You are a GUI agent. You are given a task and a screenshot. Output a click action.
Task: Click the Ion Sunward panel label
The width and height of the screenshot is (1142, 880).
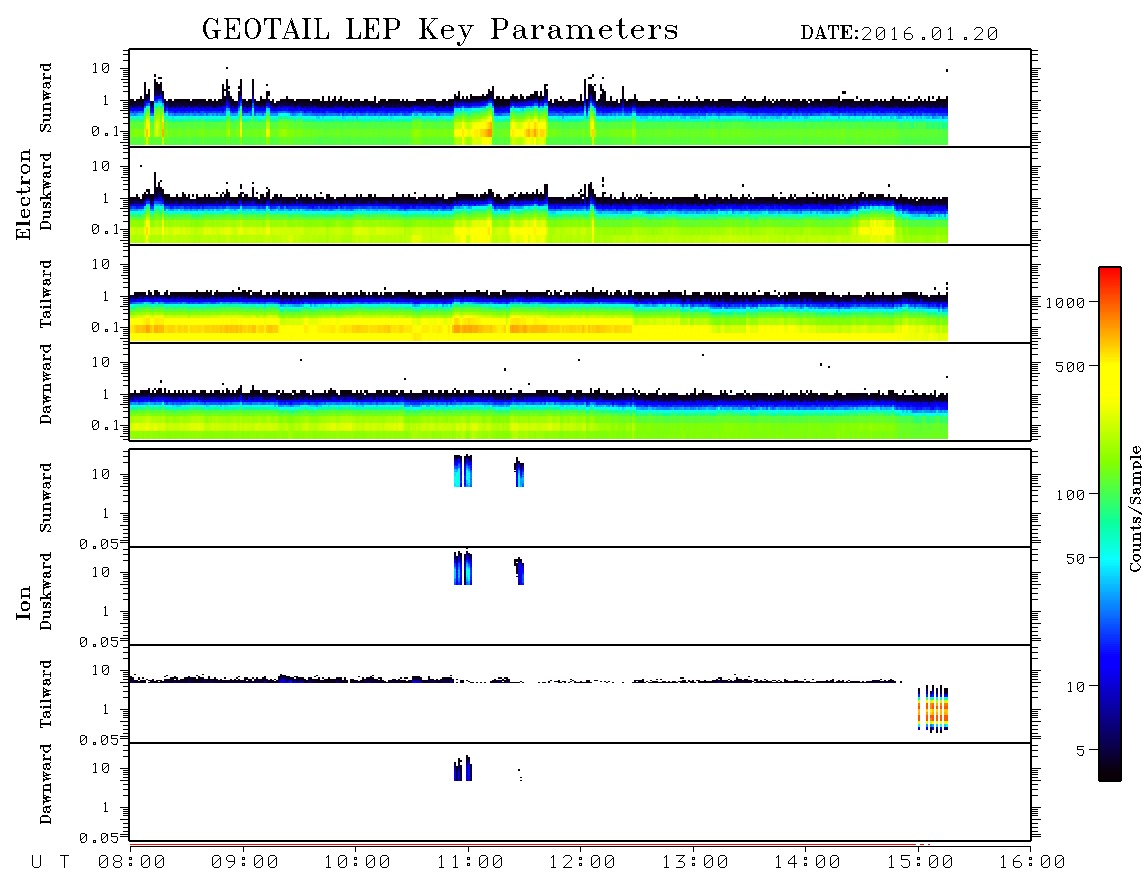point(46,498)
